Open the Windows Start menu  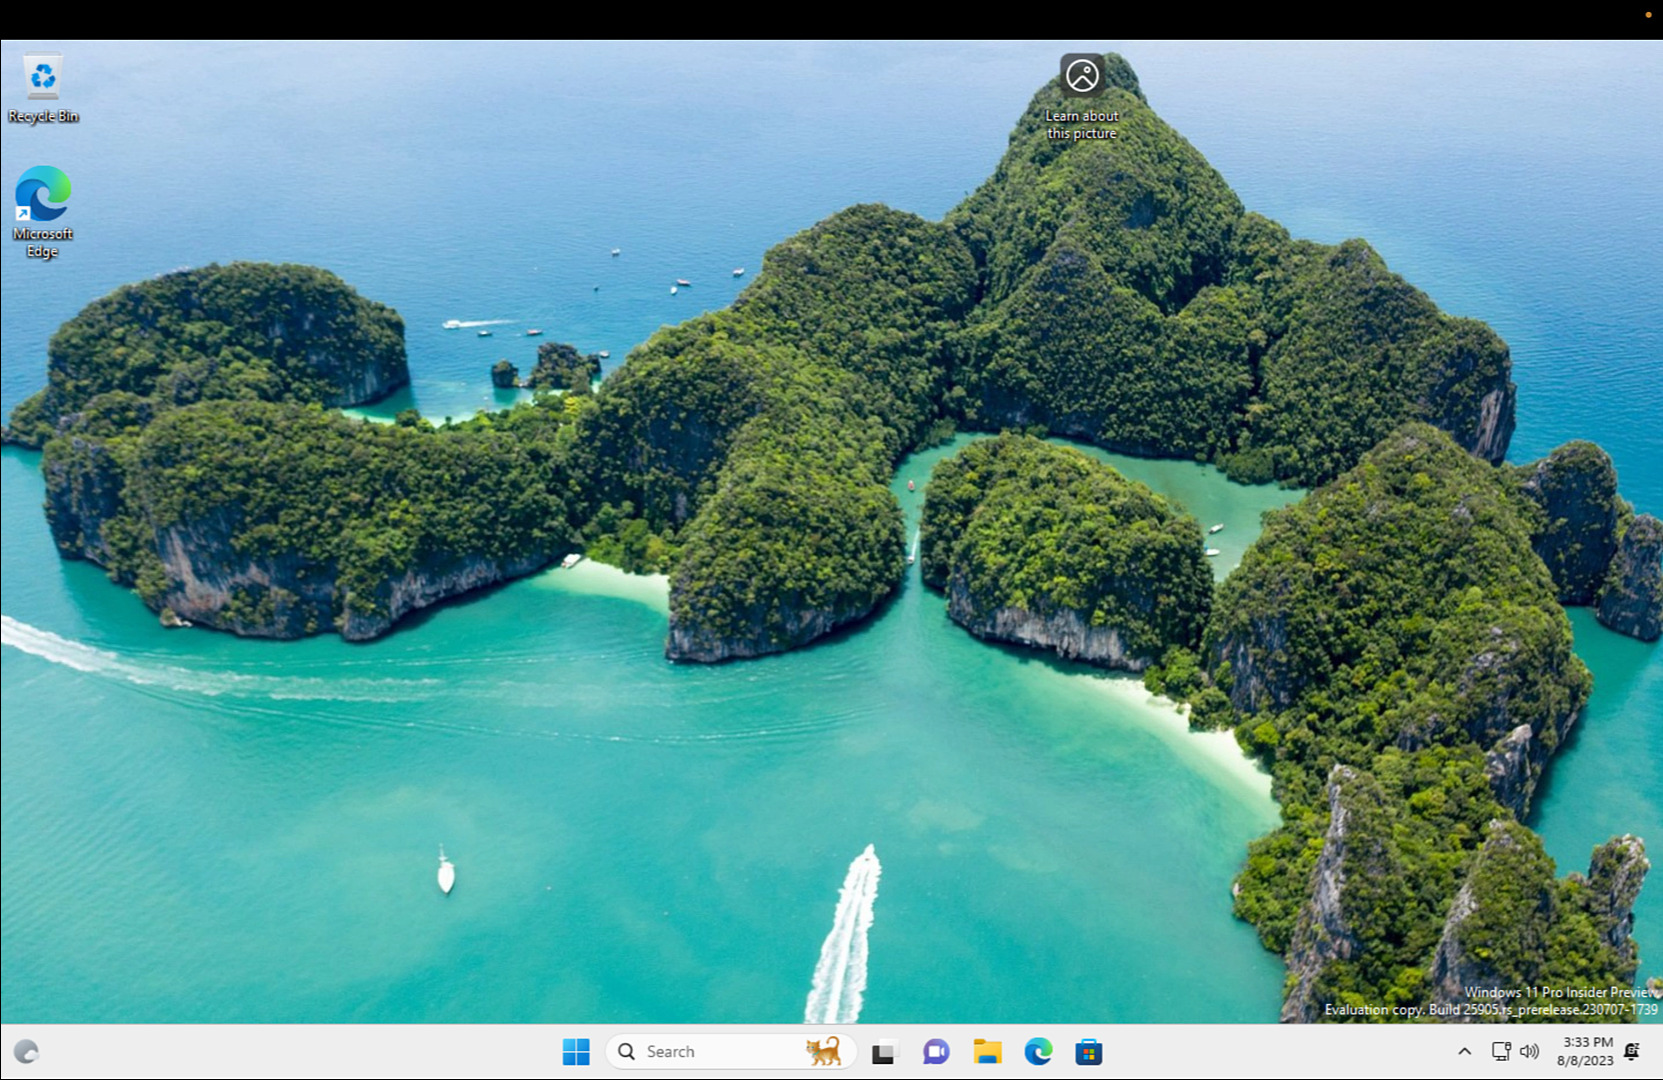tap(576, 1052)
